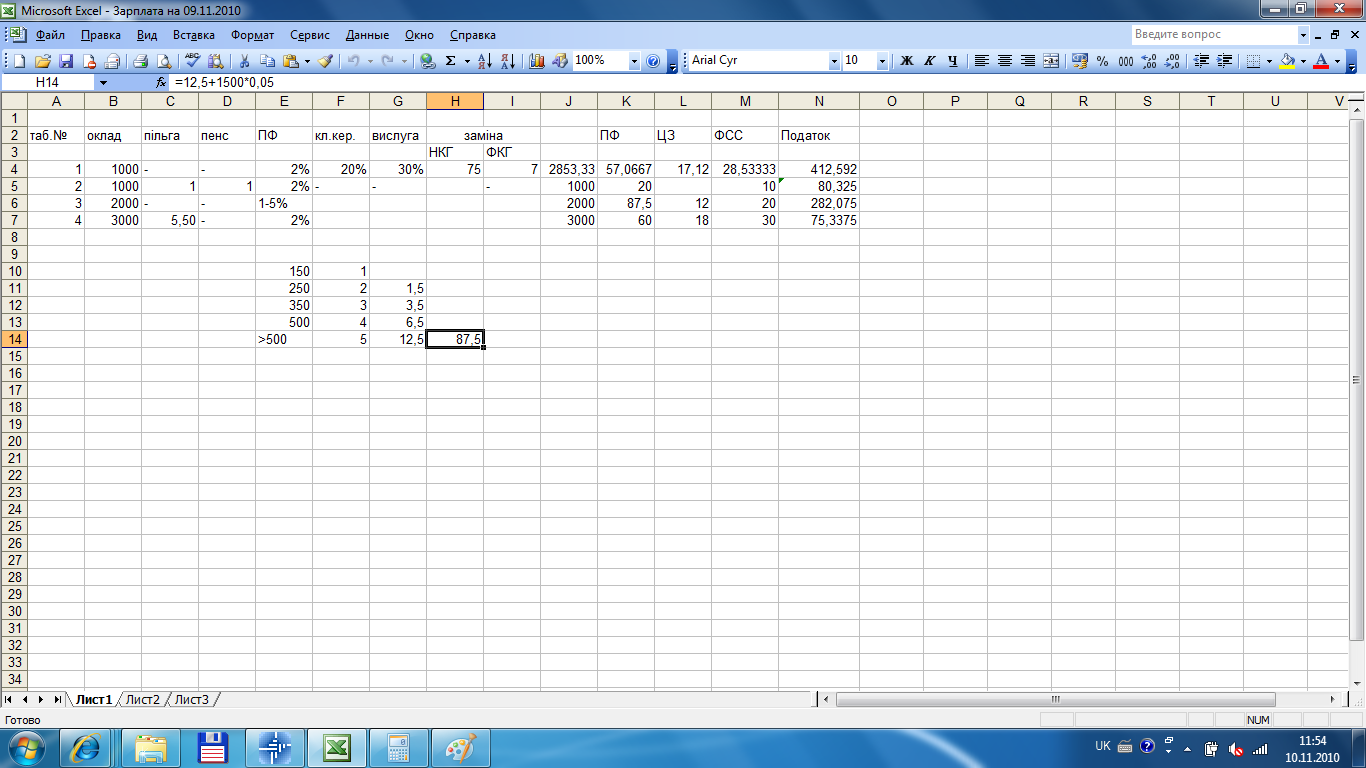Apply percent style format
The width and height of the screenshot is (1366, 768).
click(x=1103, y=61)
